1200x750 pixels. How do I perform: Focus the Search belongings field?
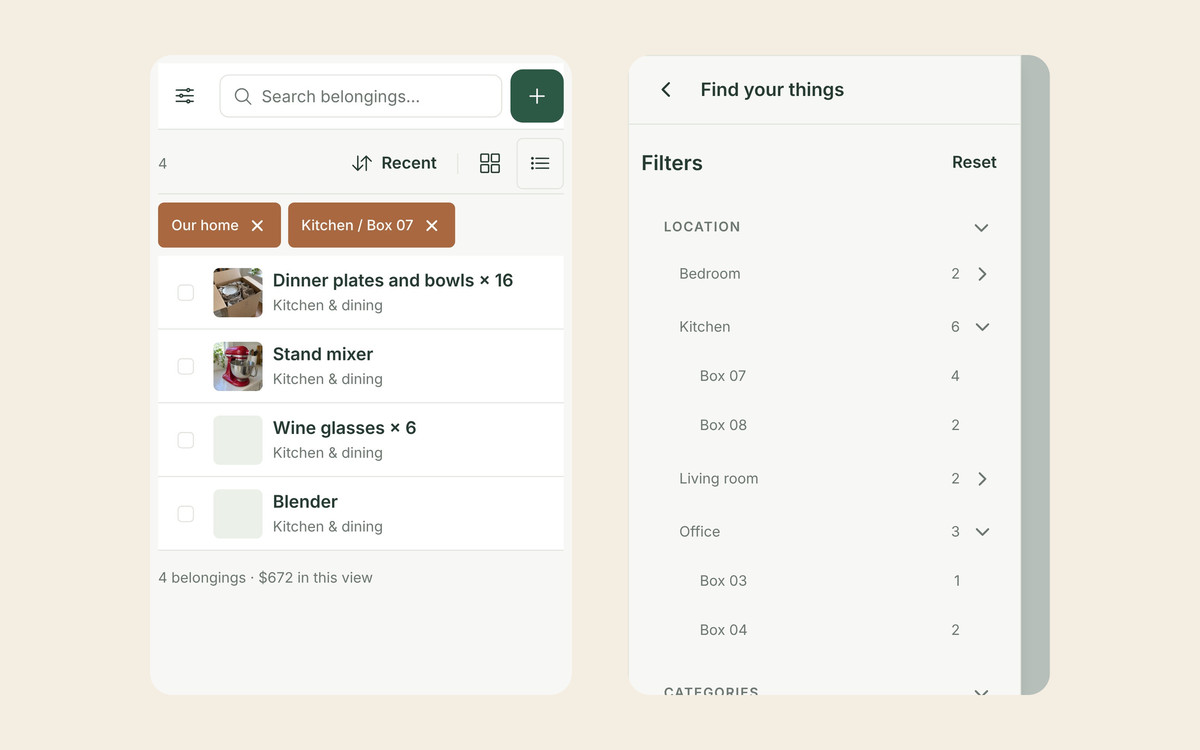pyautogui.click(x=361, y=96)
